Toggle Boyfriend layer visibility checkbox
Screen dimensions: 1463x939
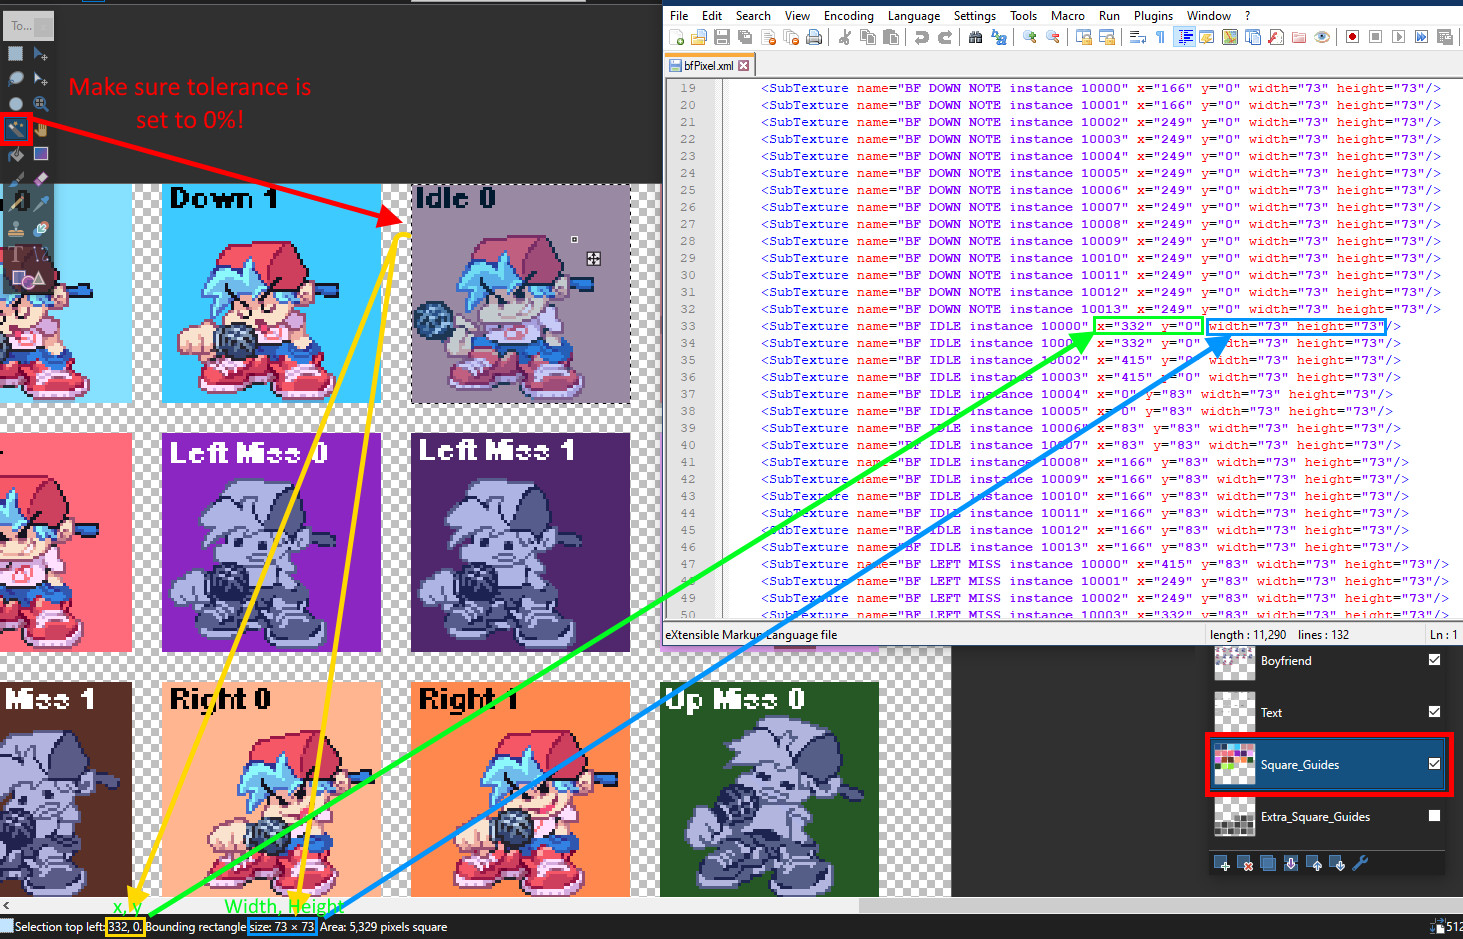[x=1434, y=660]
